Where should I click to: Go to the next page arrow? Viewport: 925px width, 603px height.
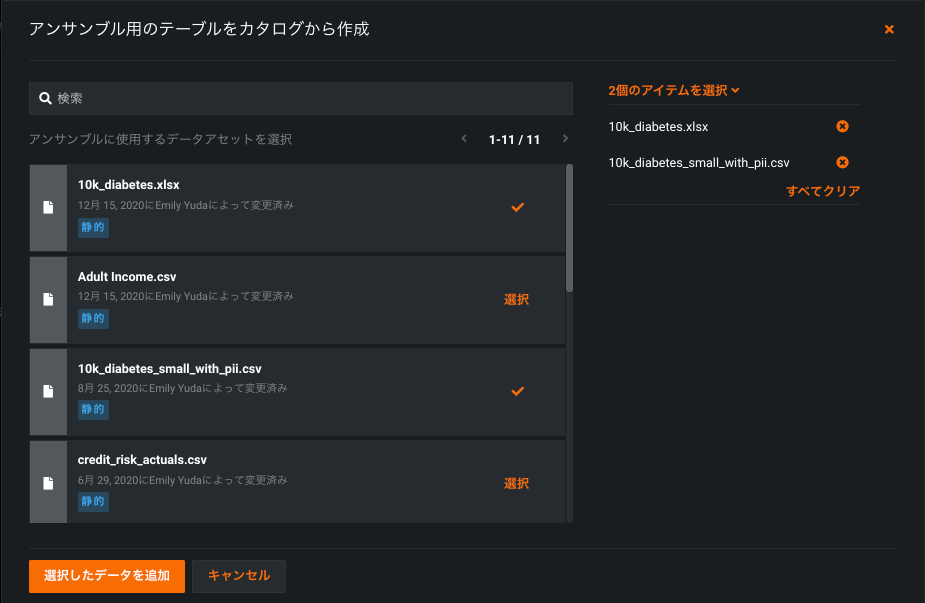565,139
